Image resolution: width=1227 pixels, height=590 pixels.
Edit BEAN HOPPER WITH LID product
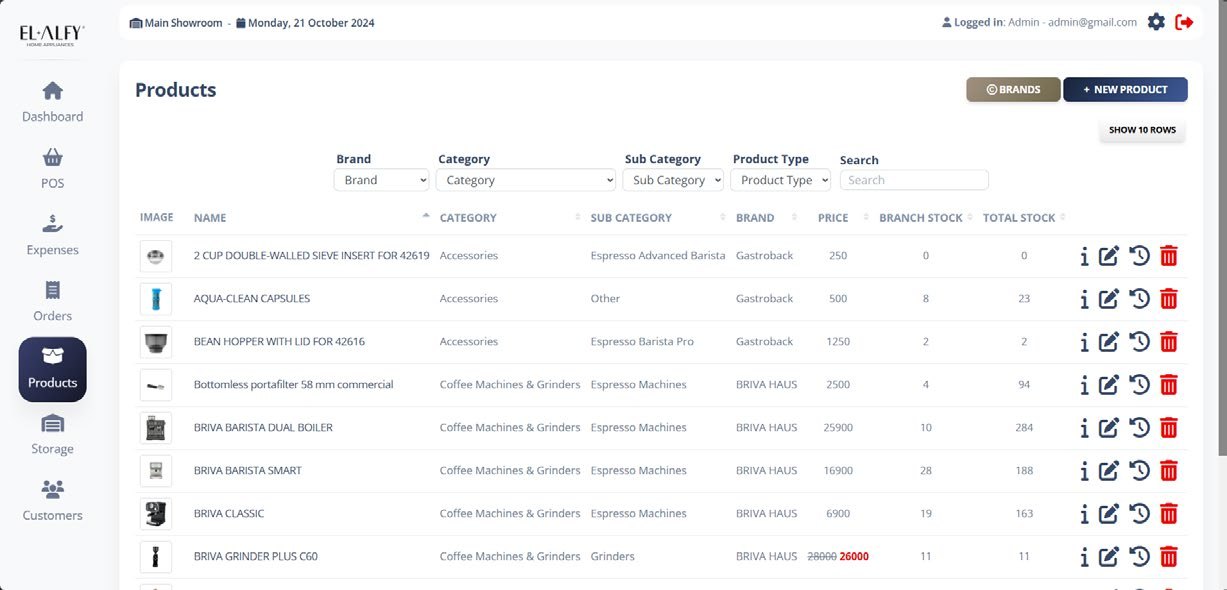[1108, 342]
